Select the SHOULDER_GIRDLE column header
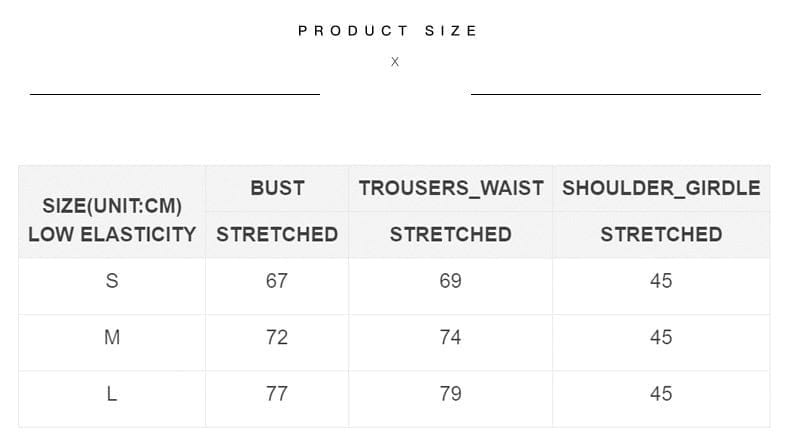The width and height of the screenshot is (790, 445). click(661, 188)
